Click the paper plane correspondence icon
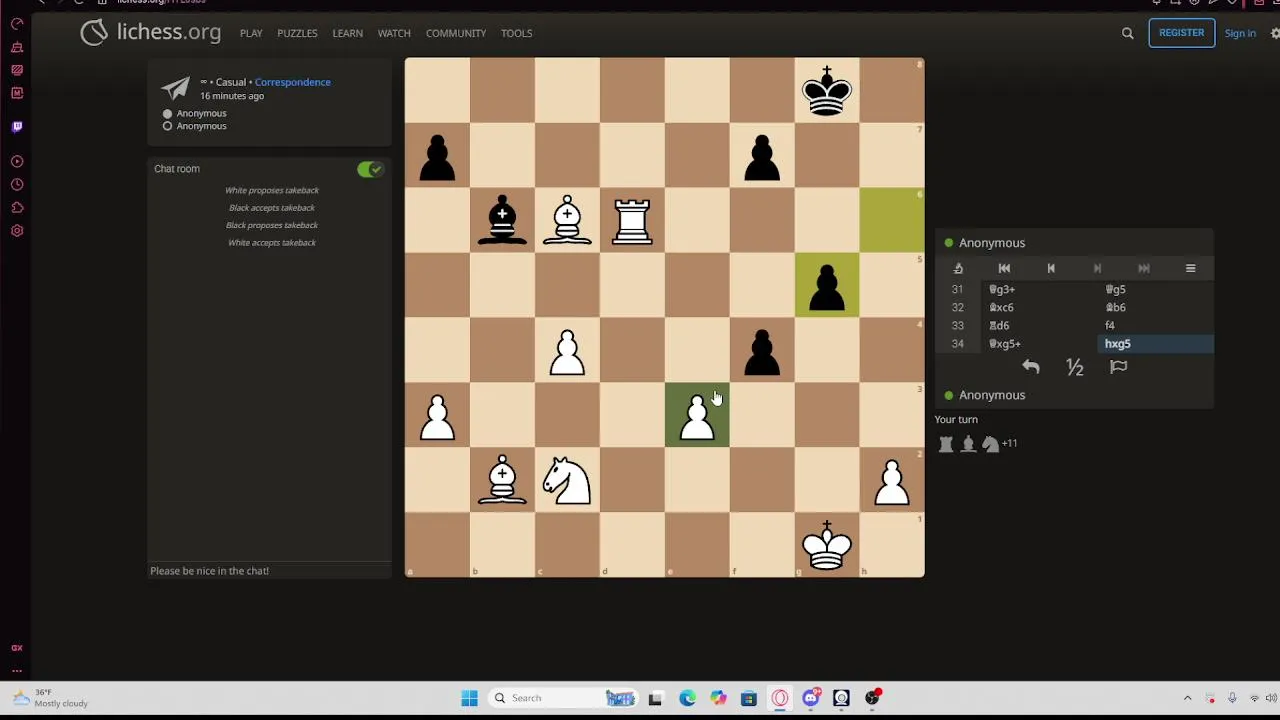 tap(176, 88)
